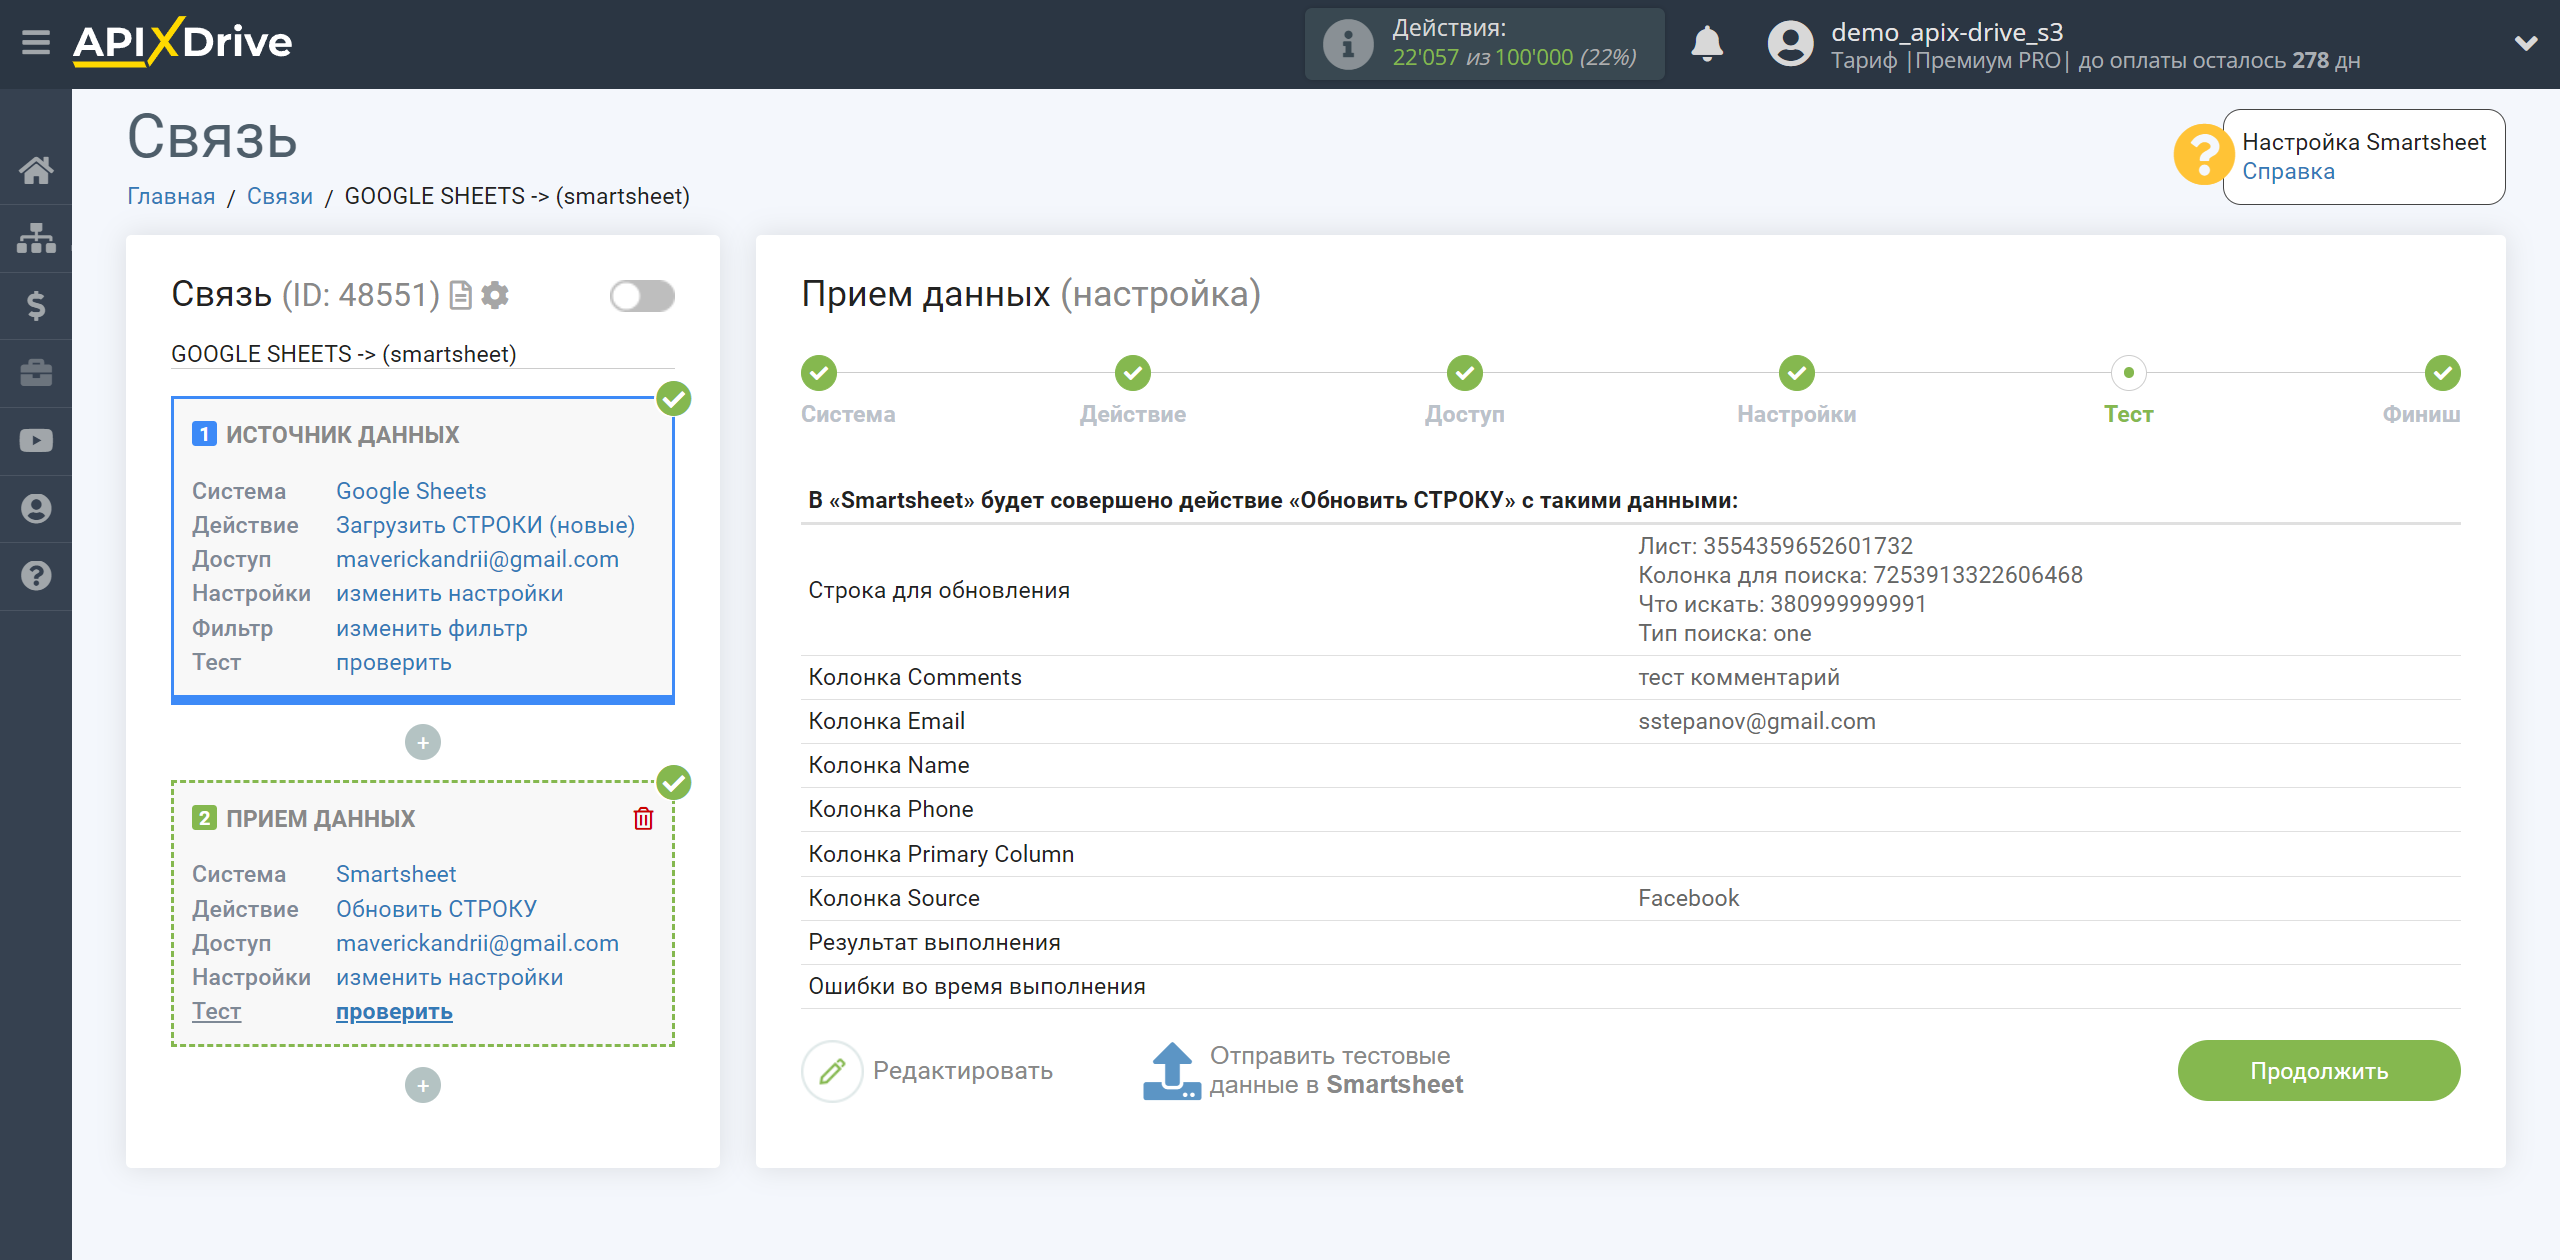Open the source maverickandrii@gmail.com access link
The height and width of the screenshot is (1260, 2560).
477,559
